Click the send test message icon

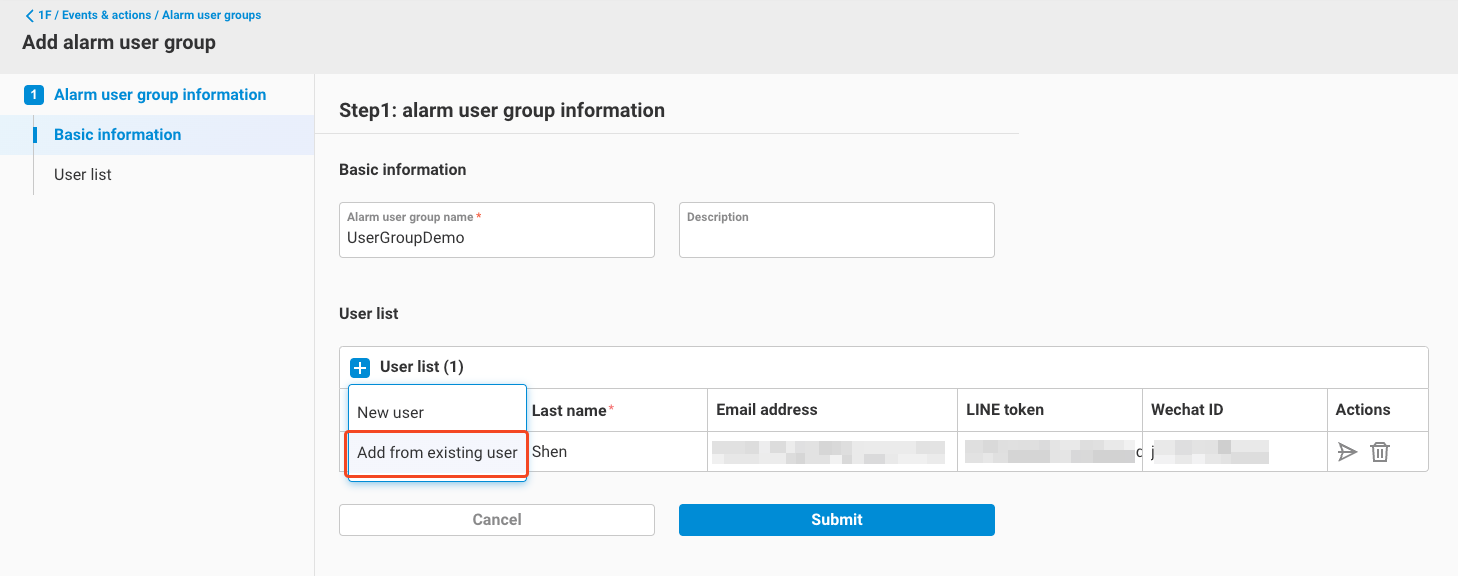point(1347,452)
